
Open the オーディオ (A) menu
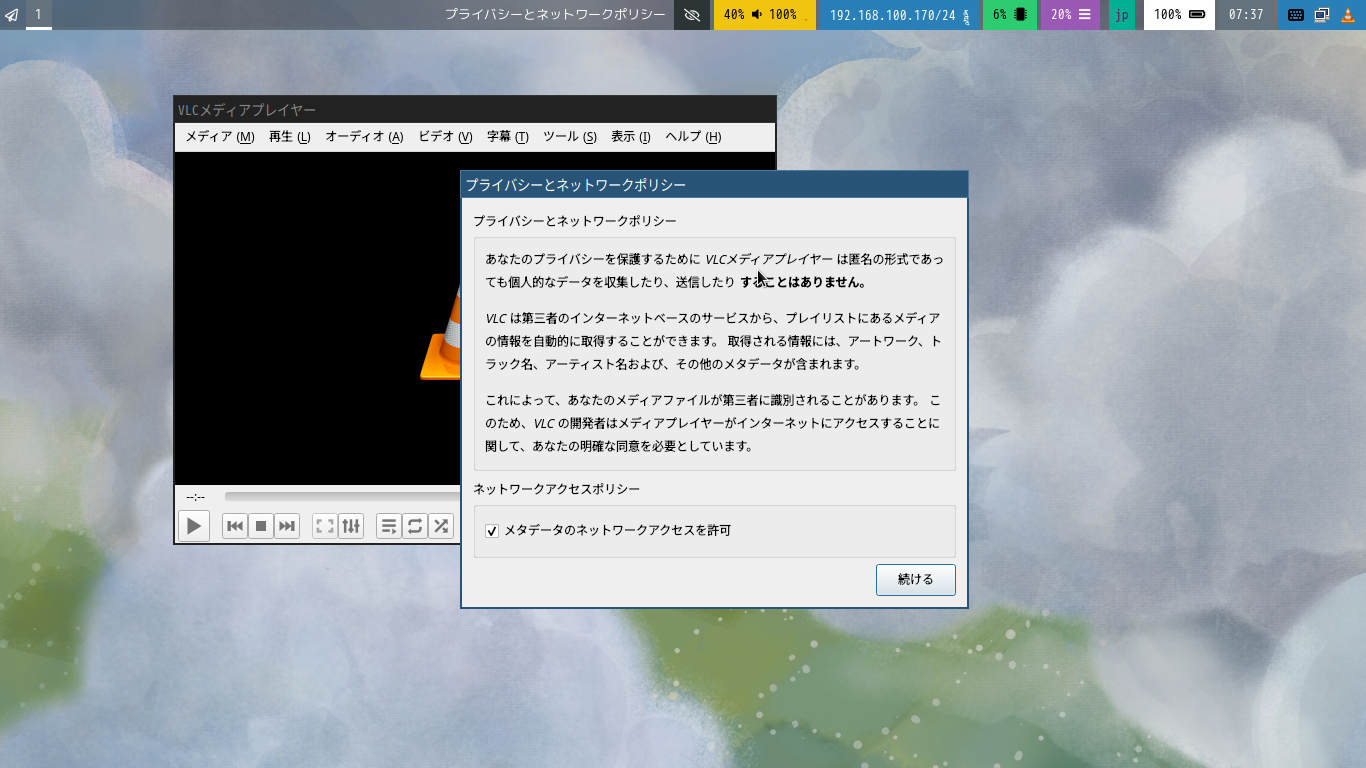point(364,137)
